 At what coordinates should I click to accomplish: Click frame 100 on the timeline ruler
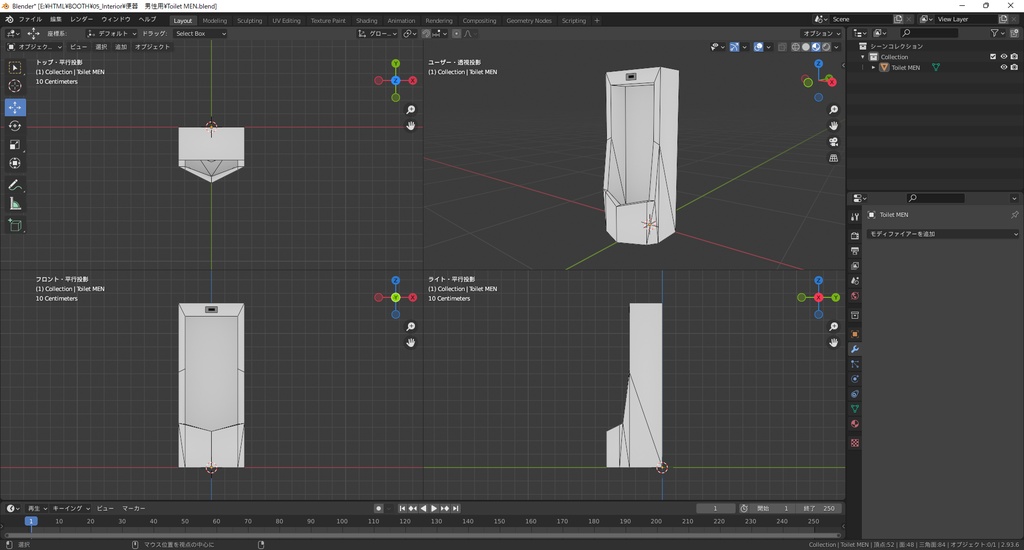point(342,521)
